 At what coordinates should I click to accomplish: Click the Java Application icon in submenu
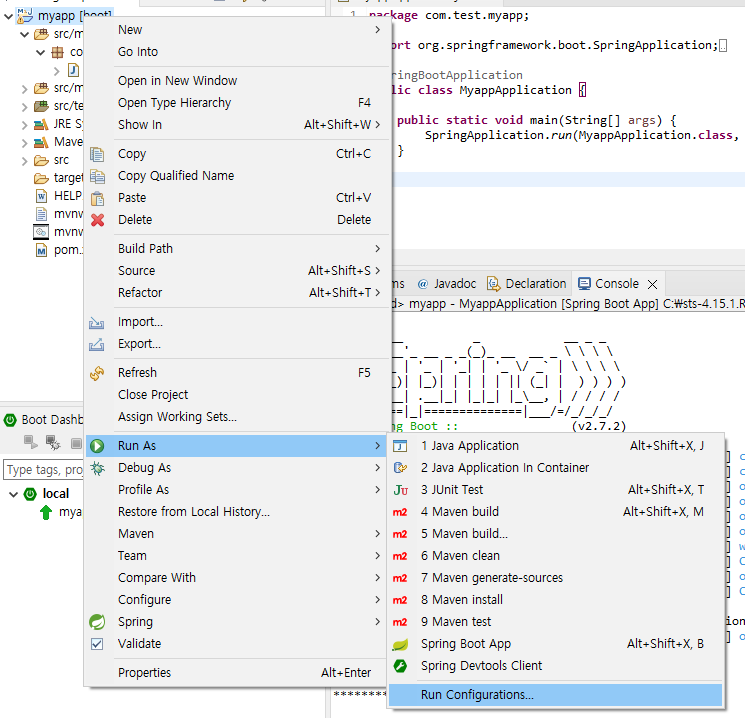coord(400,446)
